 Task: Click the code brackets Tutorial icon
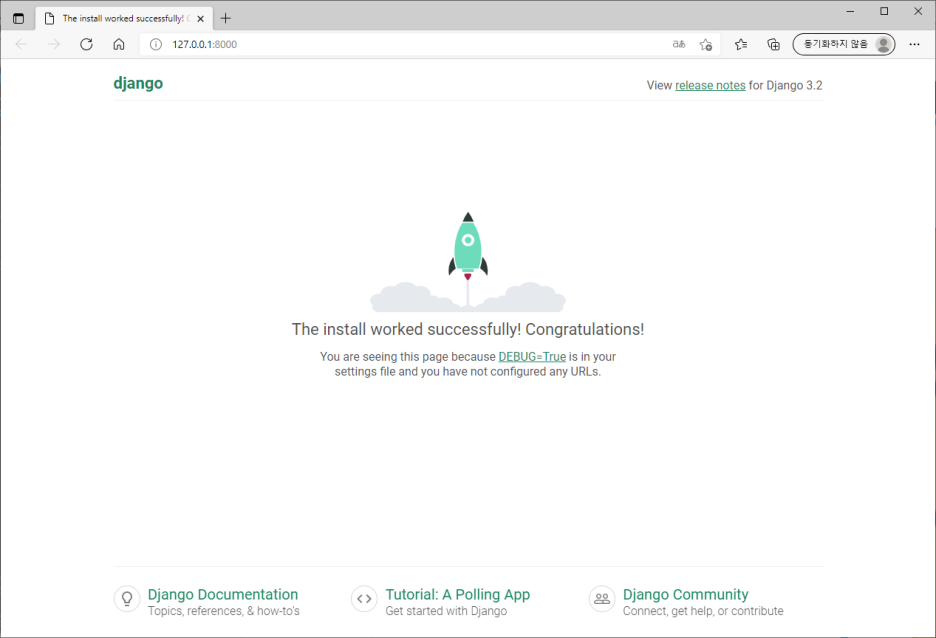pyautogui.click(x=364, y=599)
